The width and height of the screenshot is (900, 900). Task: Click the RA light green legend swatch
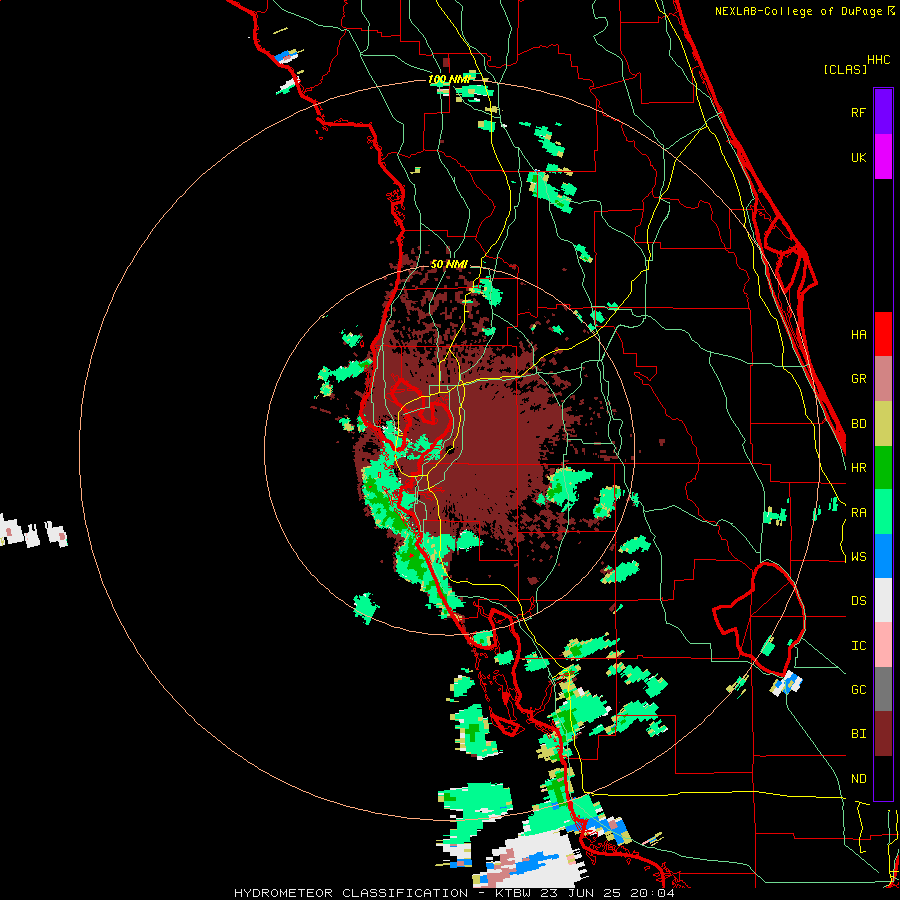coord(883,512)
